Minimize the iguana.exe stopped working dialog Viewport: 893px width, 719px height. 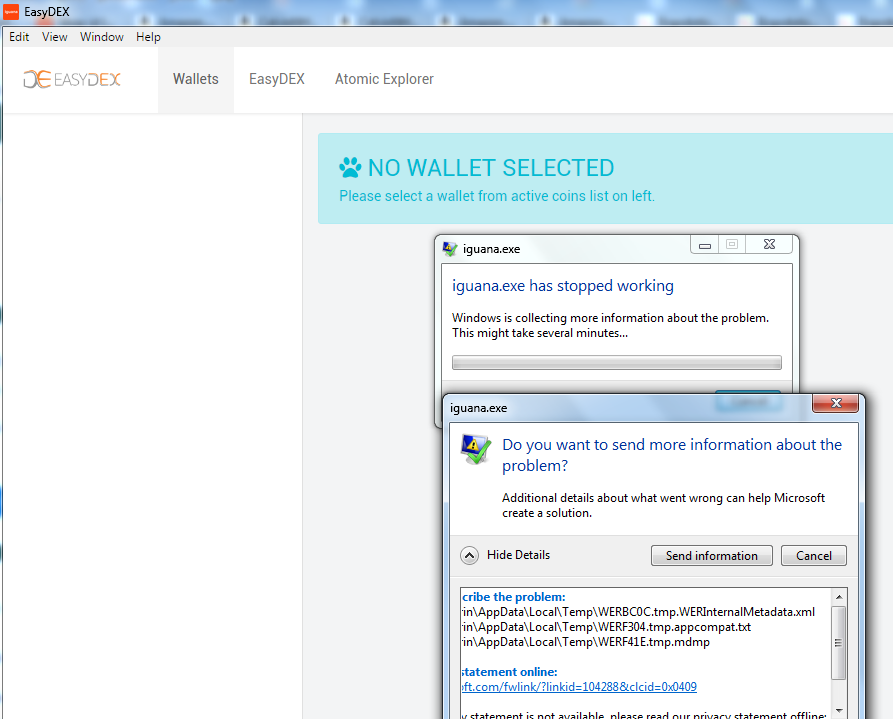click(x=704, y=245)
